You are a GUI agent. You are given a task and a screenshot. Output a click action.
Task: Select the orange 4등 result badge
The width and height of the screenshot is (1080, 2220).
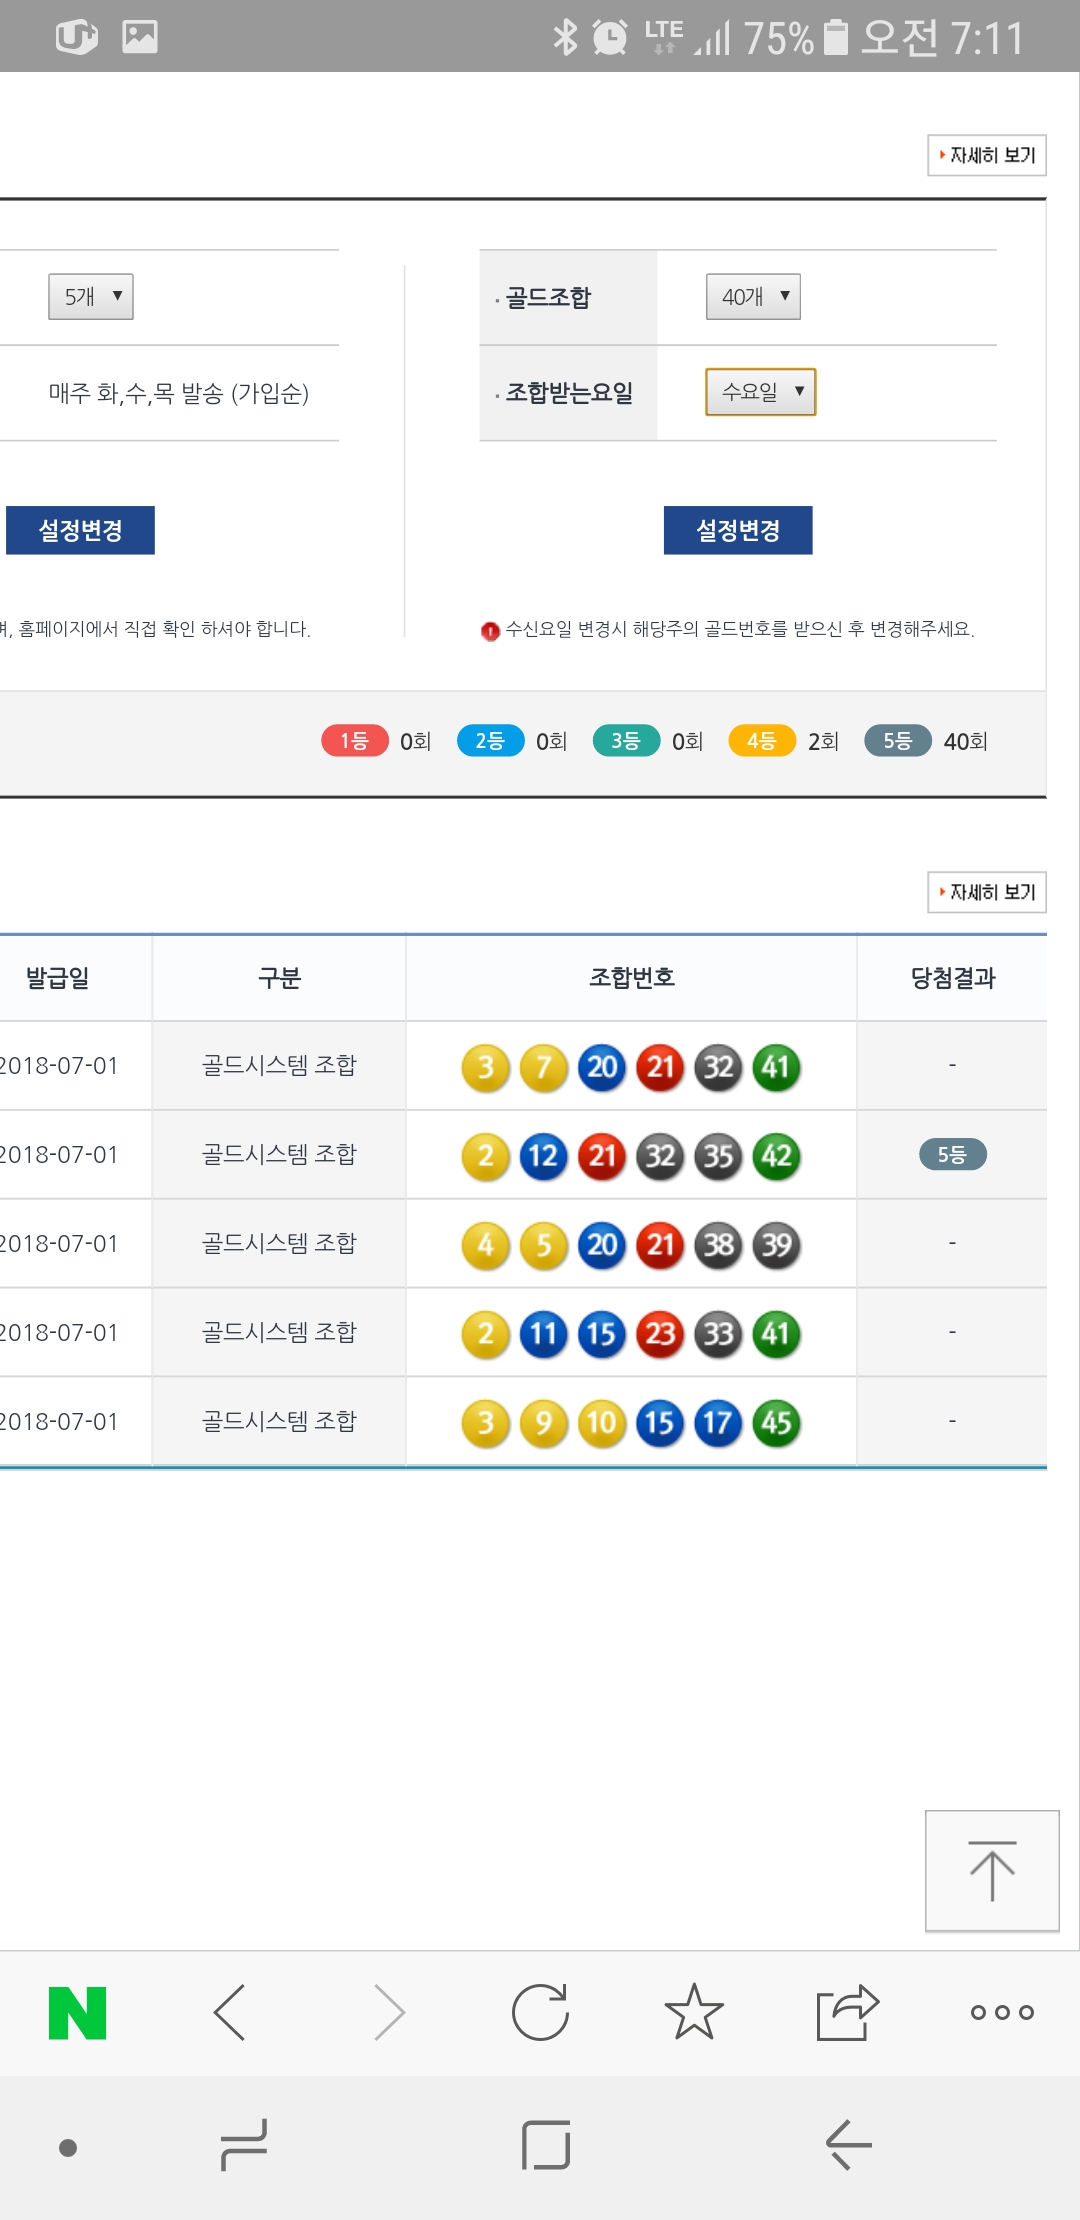click(761, 741)
